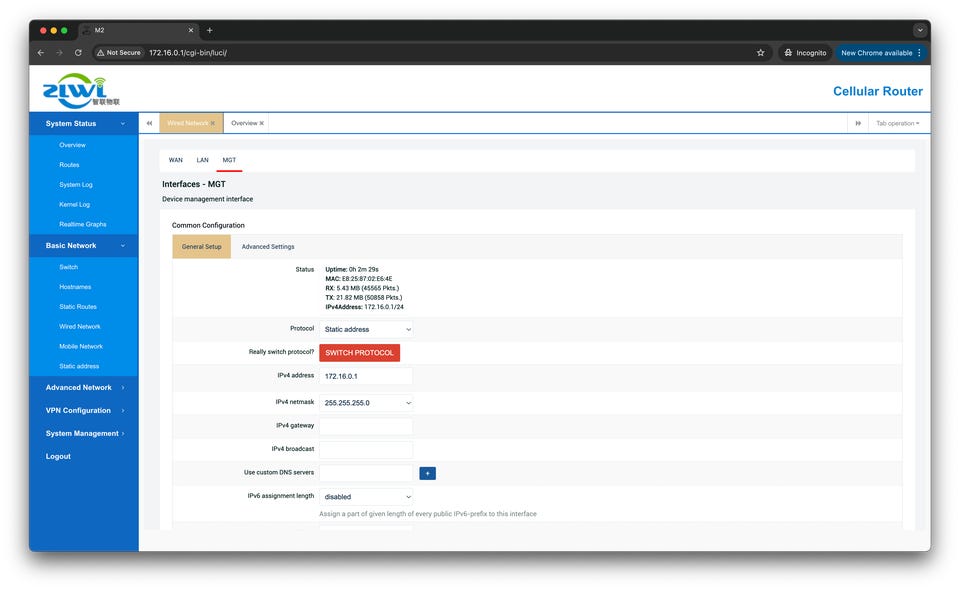Click the address bar URL 172.16.0.1

188,53
